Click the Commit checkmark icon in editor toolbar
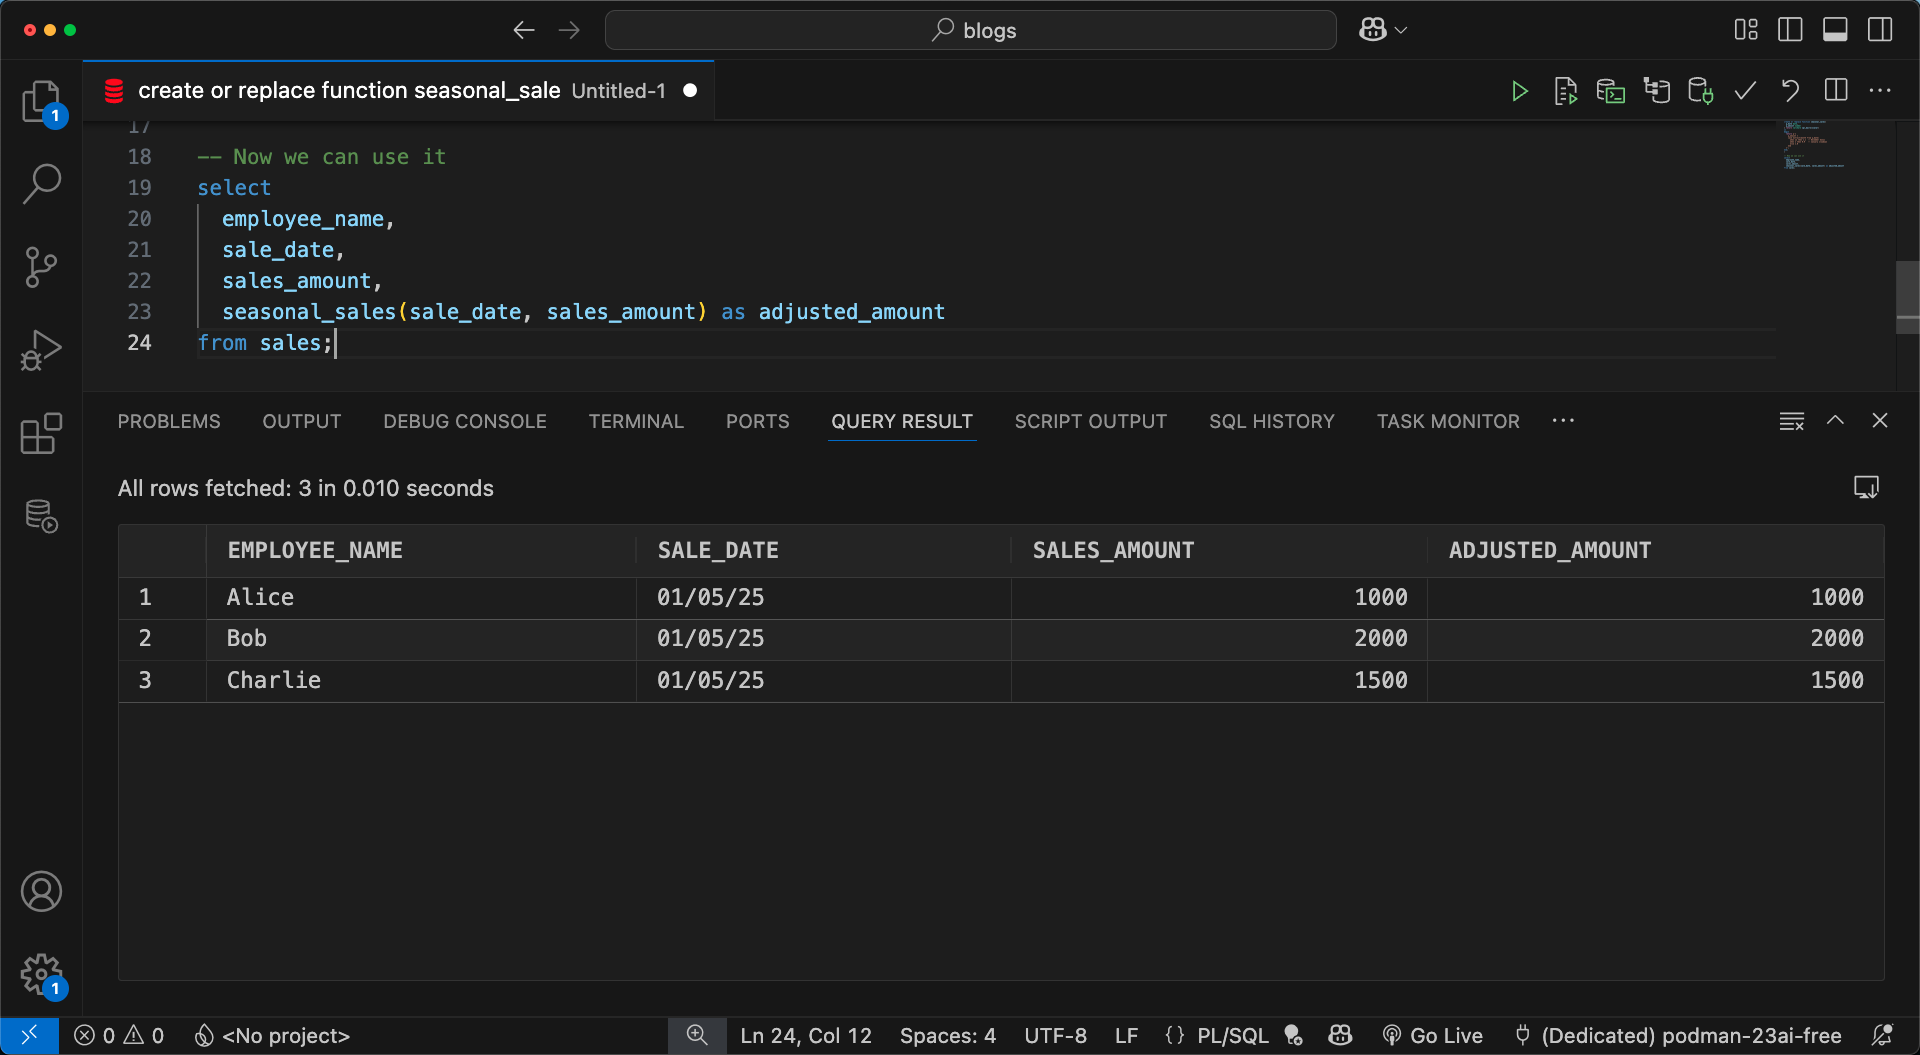The height and width of the screenshot is (1055, 1920). click(x=1745, y=91)
